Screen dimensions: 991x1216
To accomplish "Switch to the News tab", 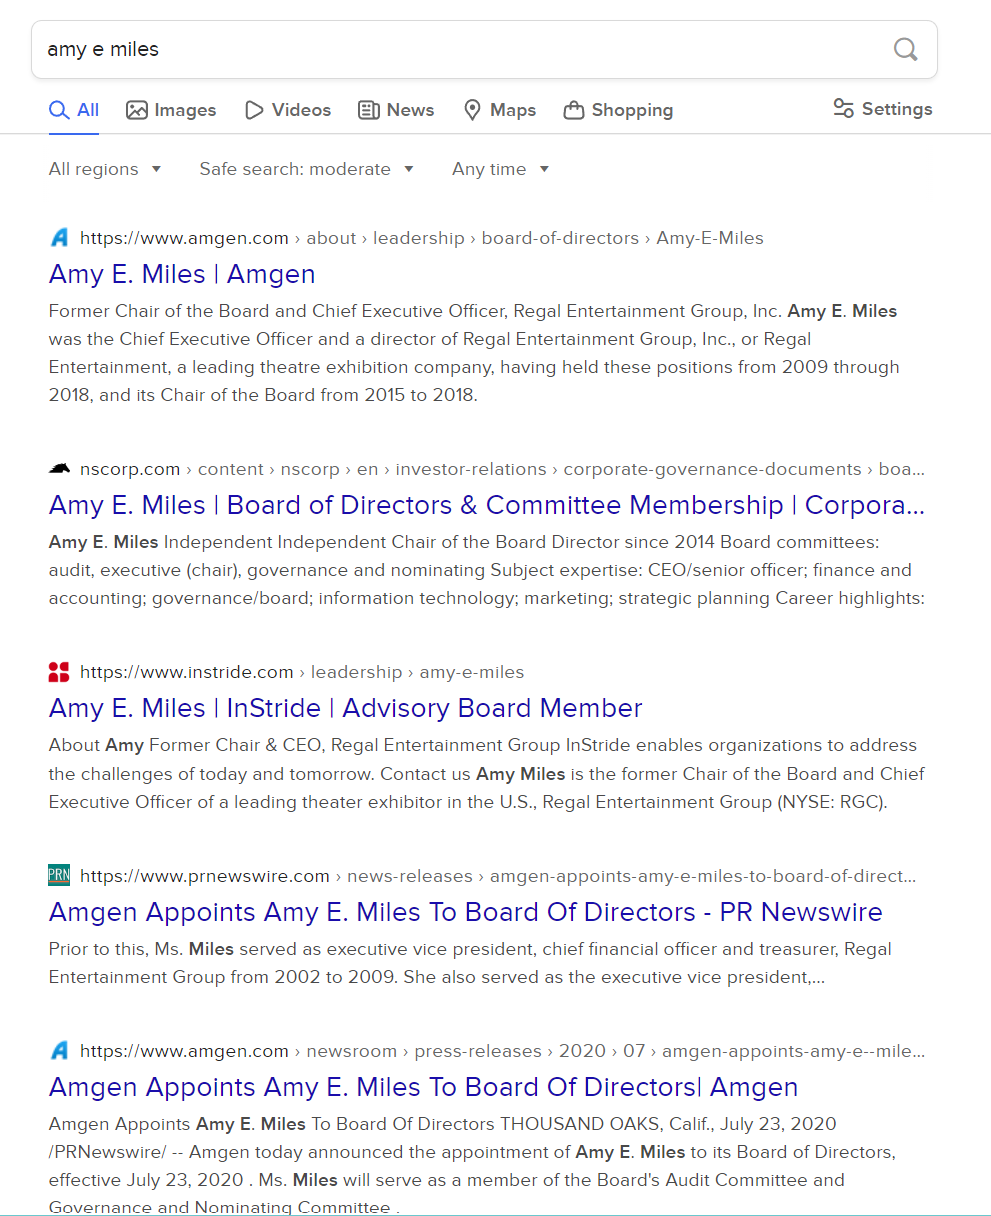I will click(396, 110).
